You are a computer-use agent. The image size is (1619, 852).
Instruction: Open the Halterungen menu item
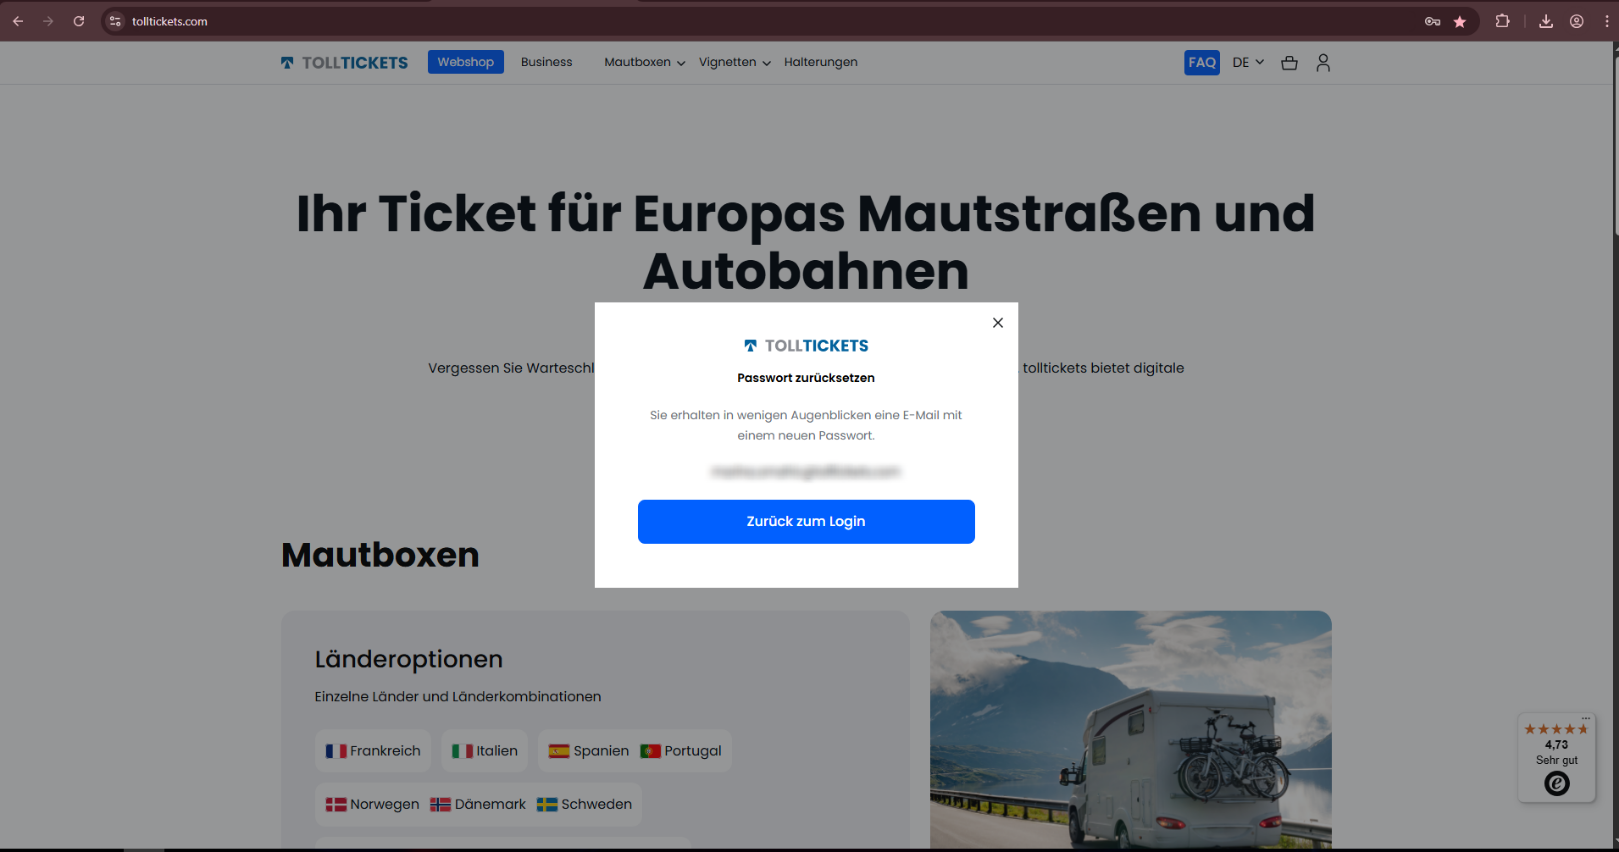(820, 62)
